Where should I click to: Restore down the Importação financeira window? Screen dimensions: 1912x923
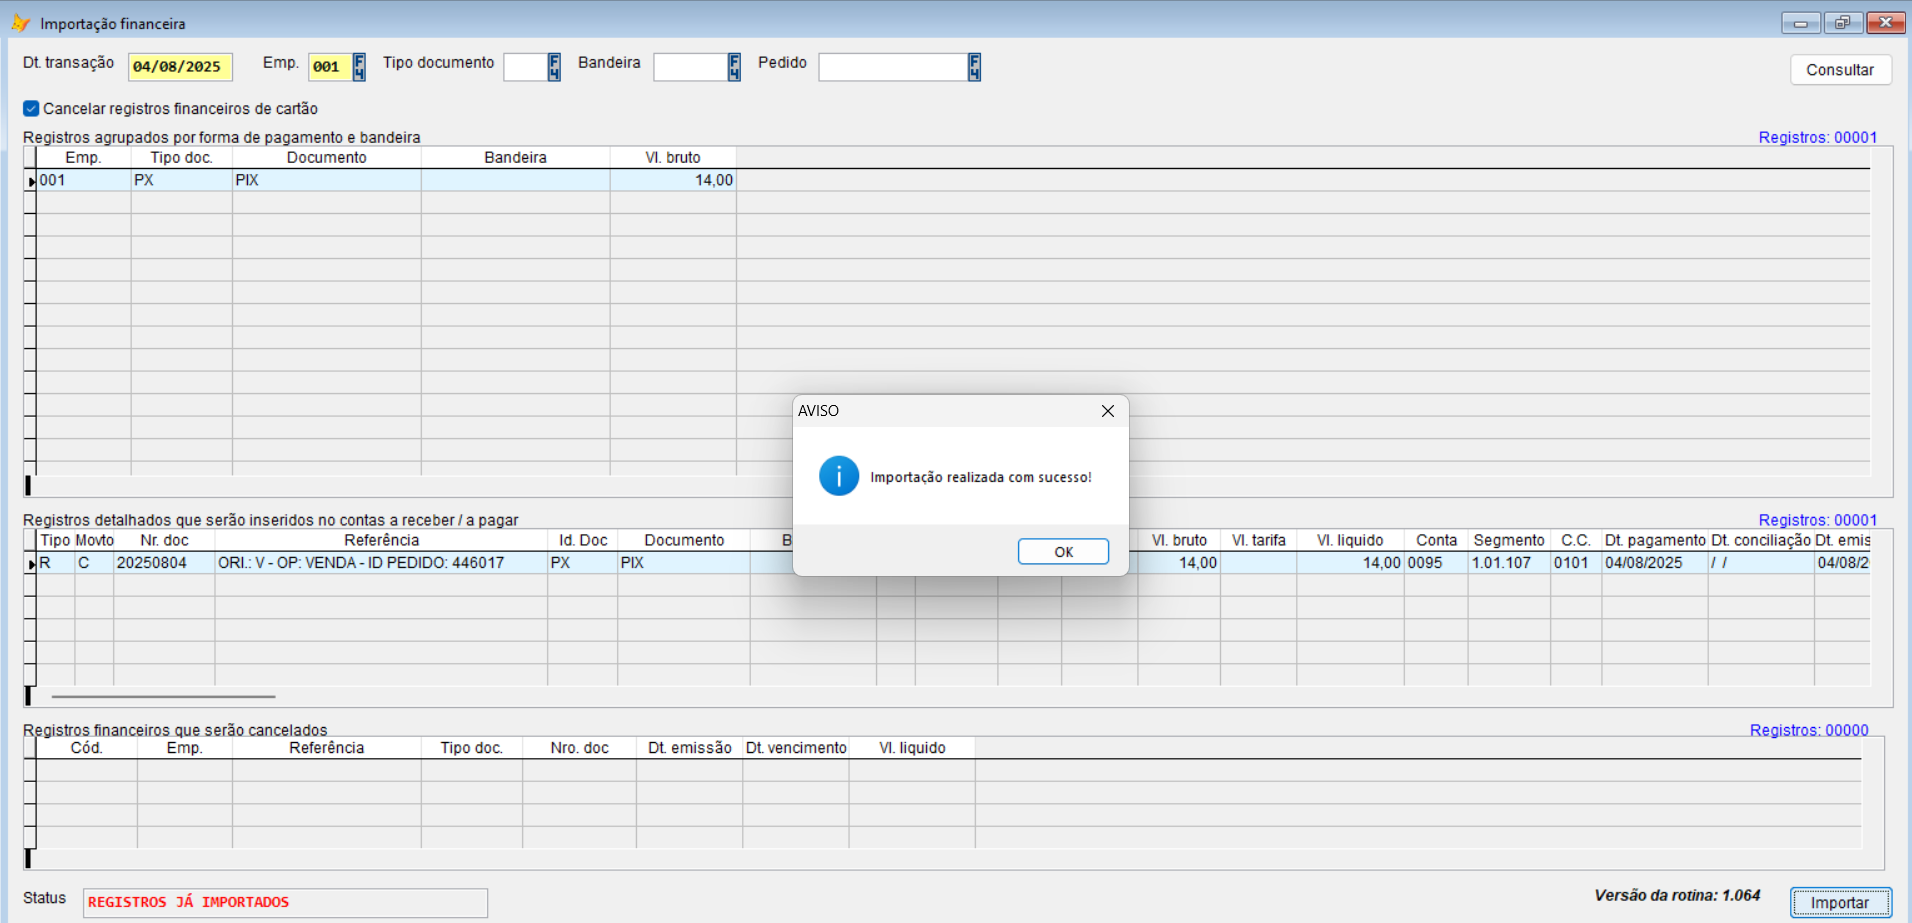(1842, 23)
